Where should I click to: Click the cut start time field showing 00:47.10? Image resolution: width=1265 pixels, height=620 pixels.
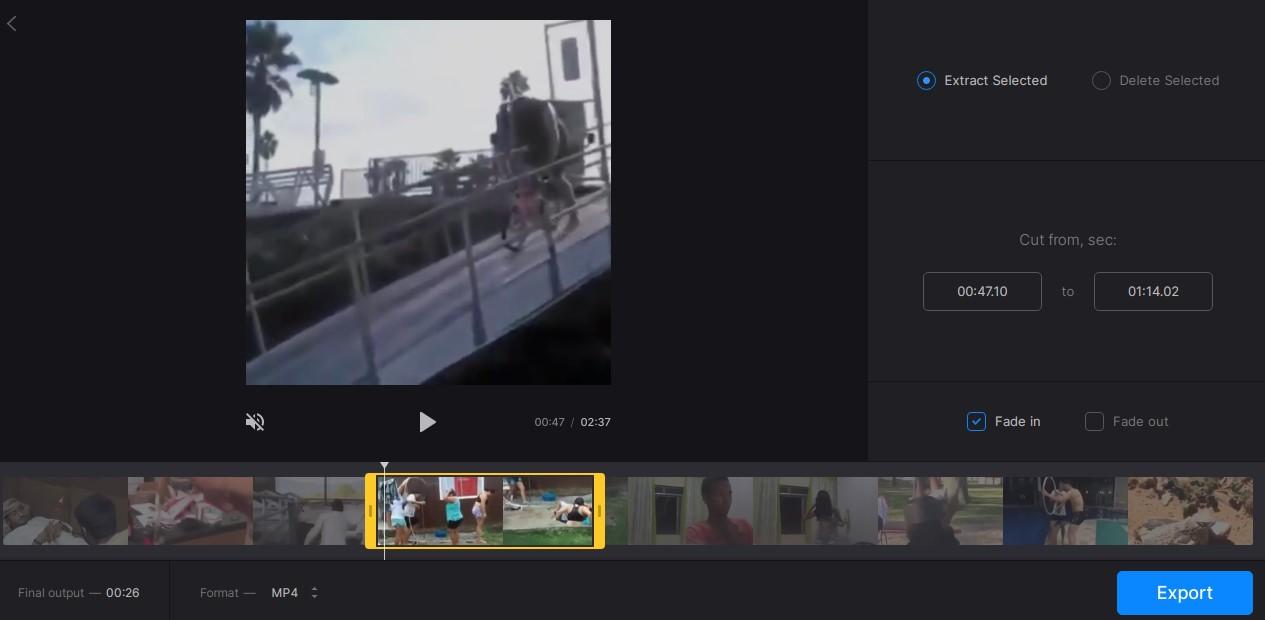[x=982, y=291]
